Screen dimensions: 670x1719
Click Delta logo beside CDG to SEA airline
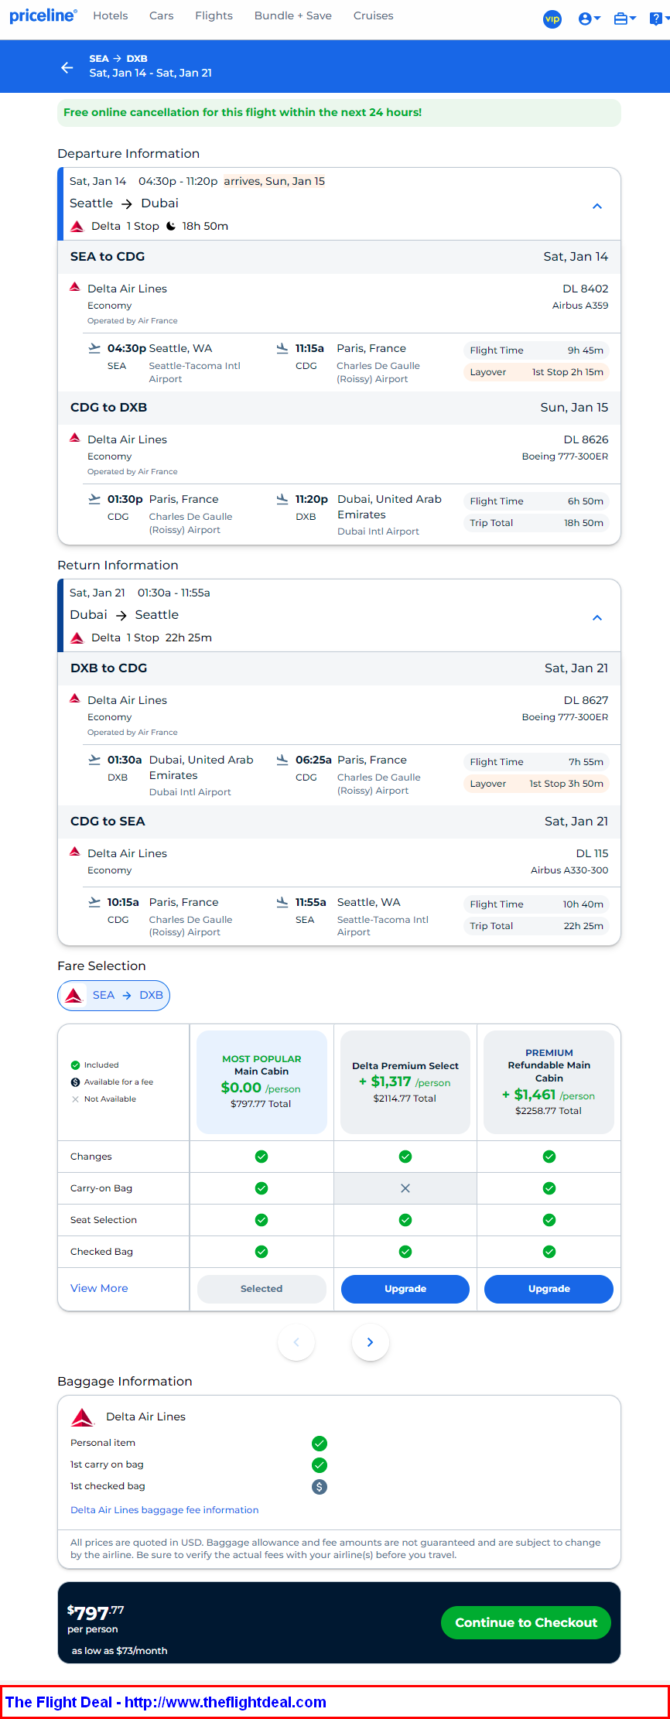pyautogui.click(x=75, y=852)
